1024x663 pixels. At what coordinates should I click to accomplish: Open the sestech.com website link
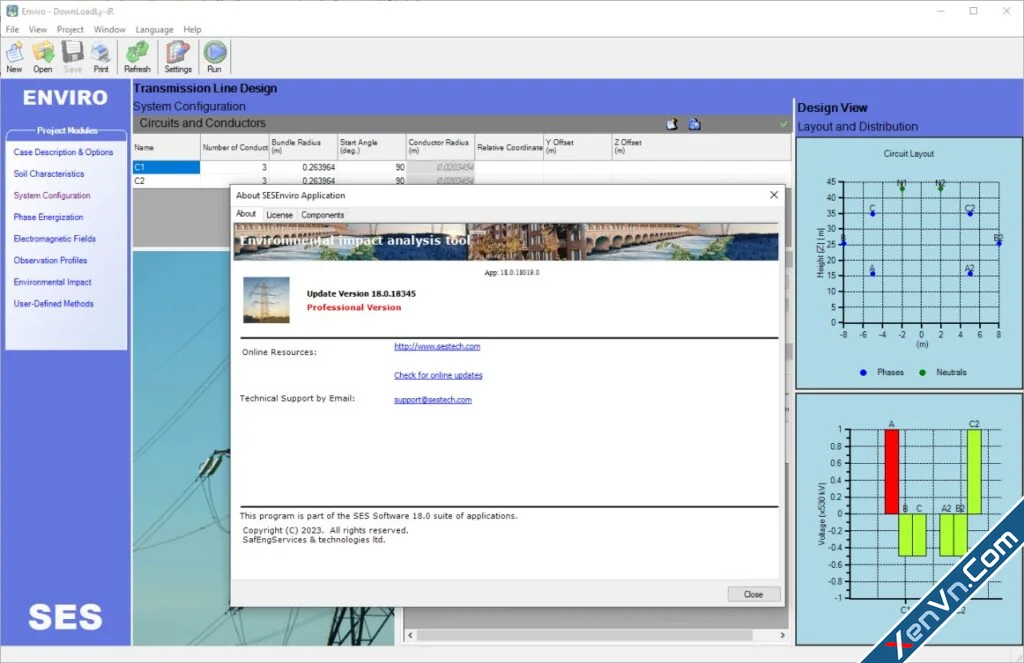(x=437, y=346)
